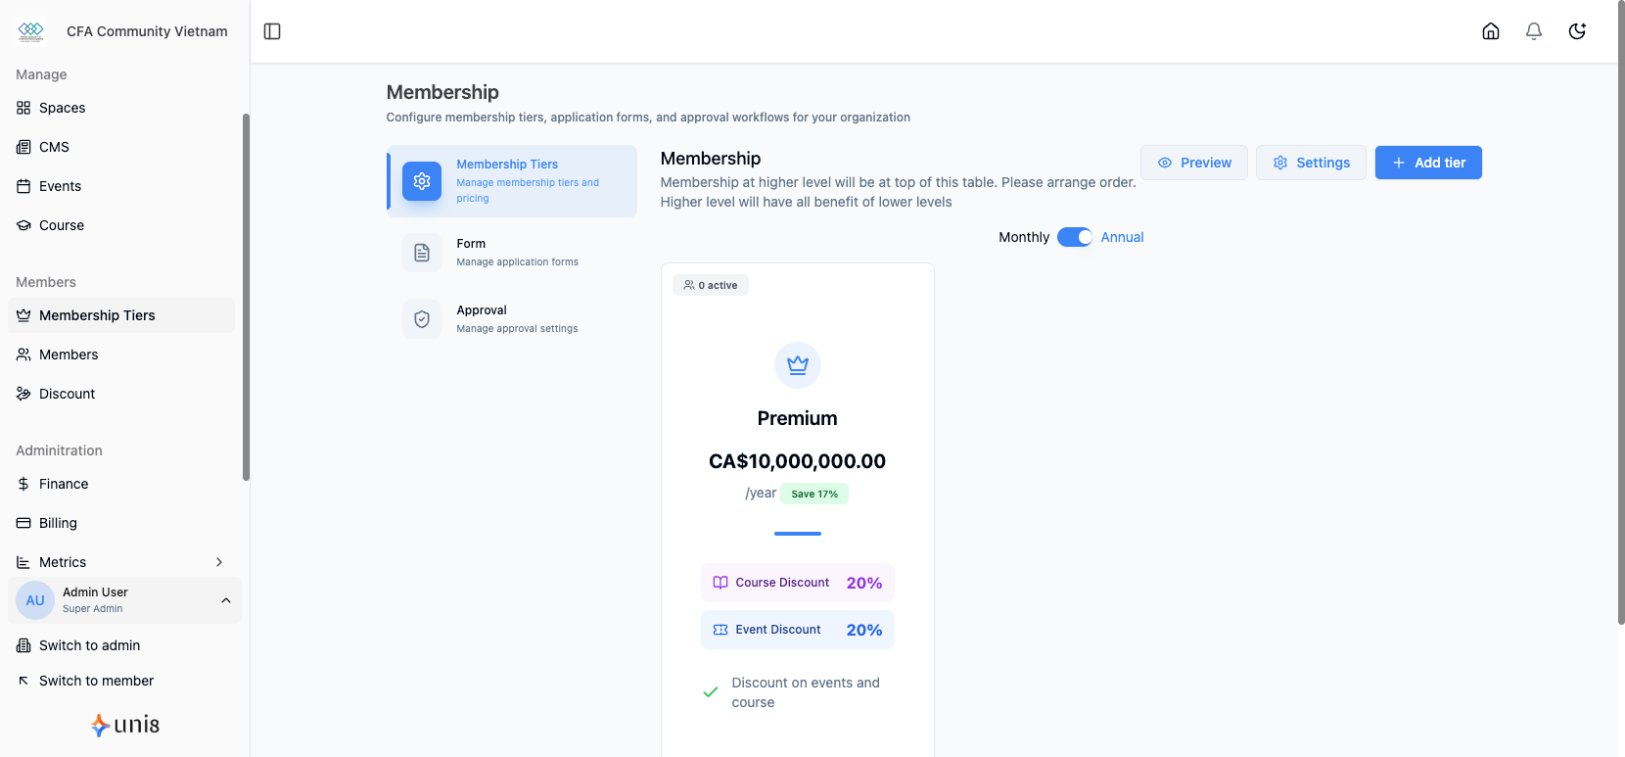Viewport: 1625px width, 757px height.
Task: Click the Preview button
Action: pos(1194,163)
